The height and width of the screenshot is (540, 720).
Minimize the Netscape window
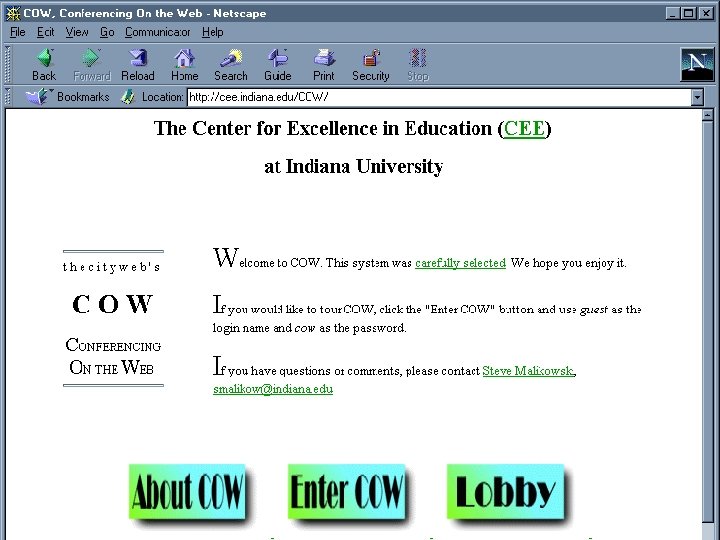(x=672, y=13)
